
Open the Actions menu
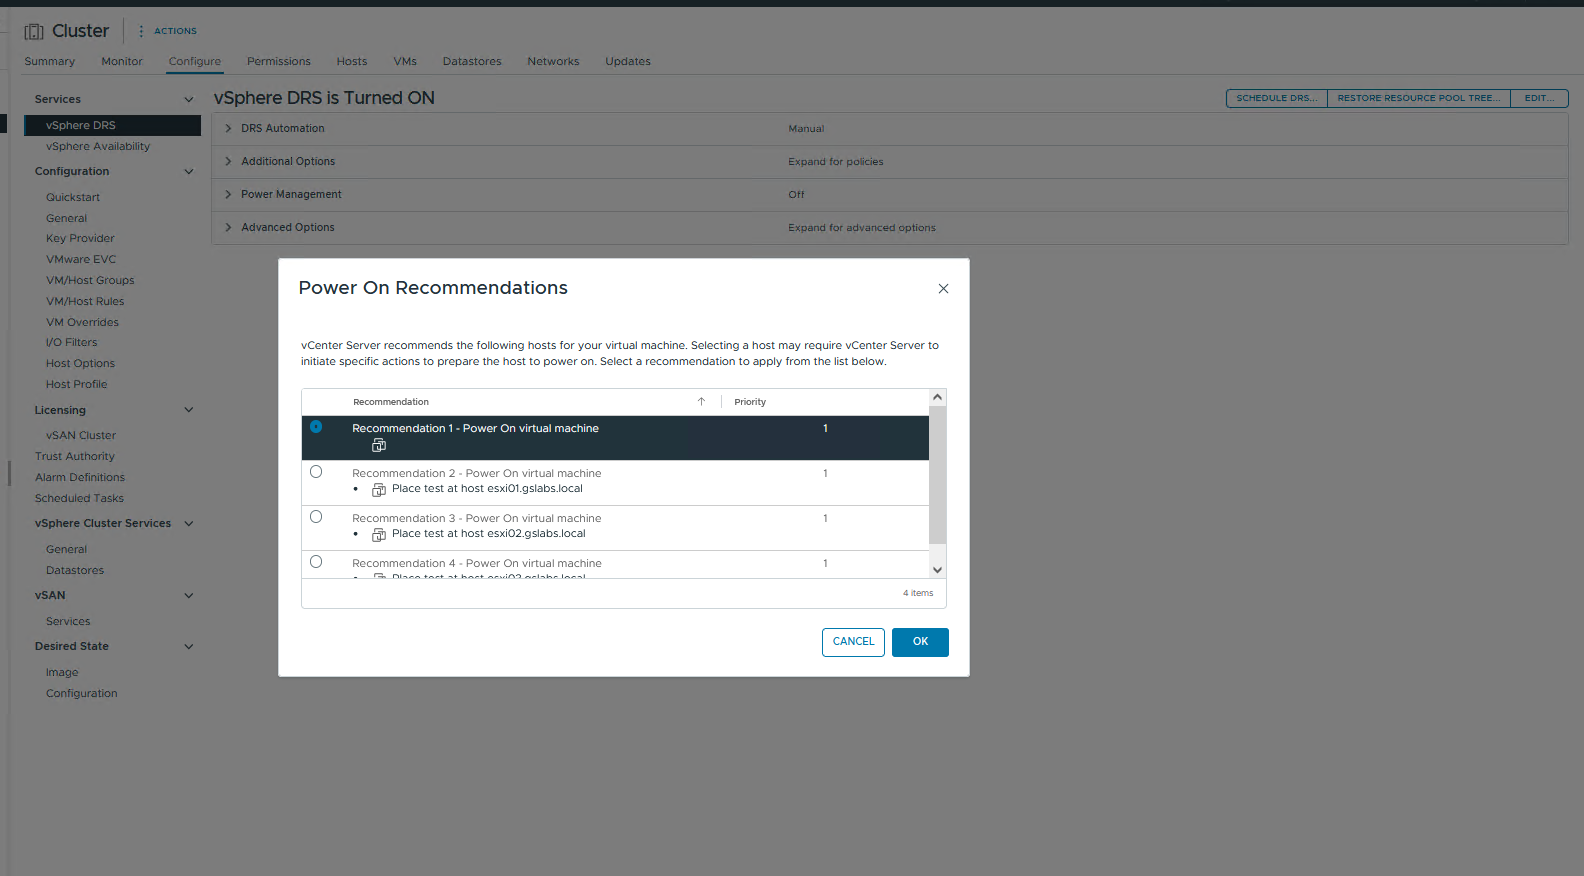point(176,31)
